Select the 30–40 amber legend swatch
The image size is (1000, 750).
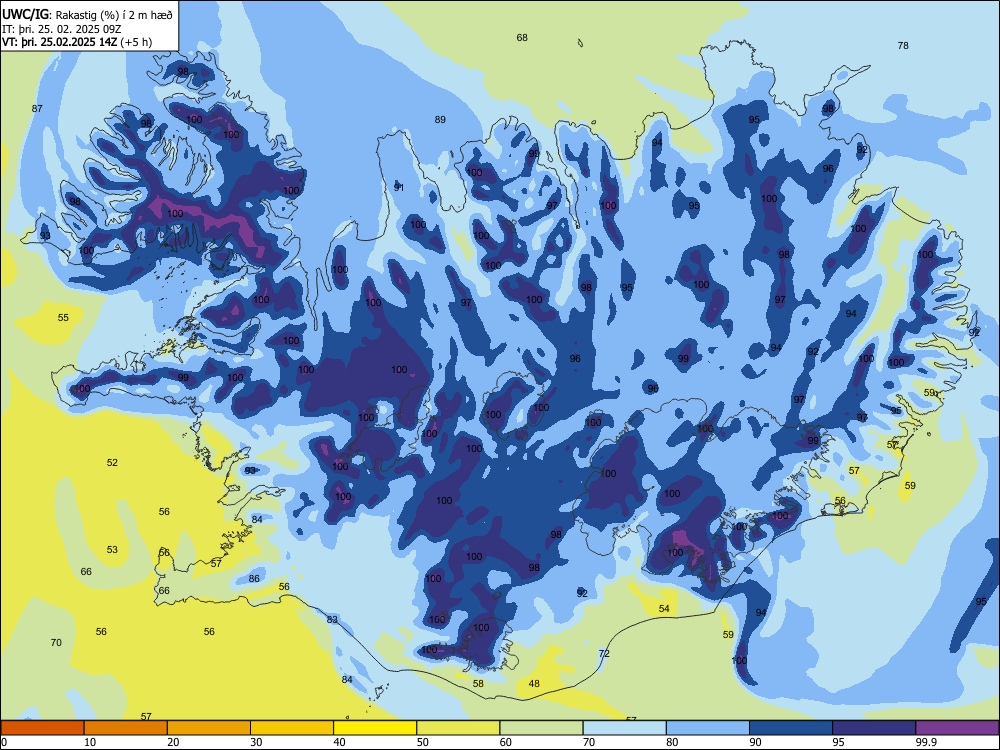coord(292,728)
